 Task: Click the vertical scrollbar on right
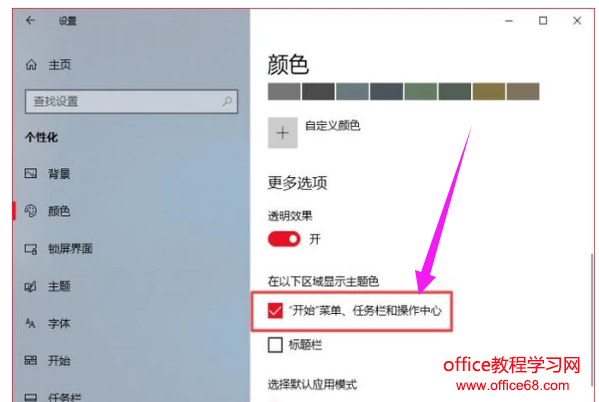click(592, 317)
